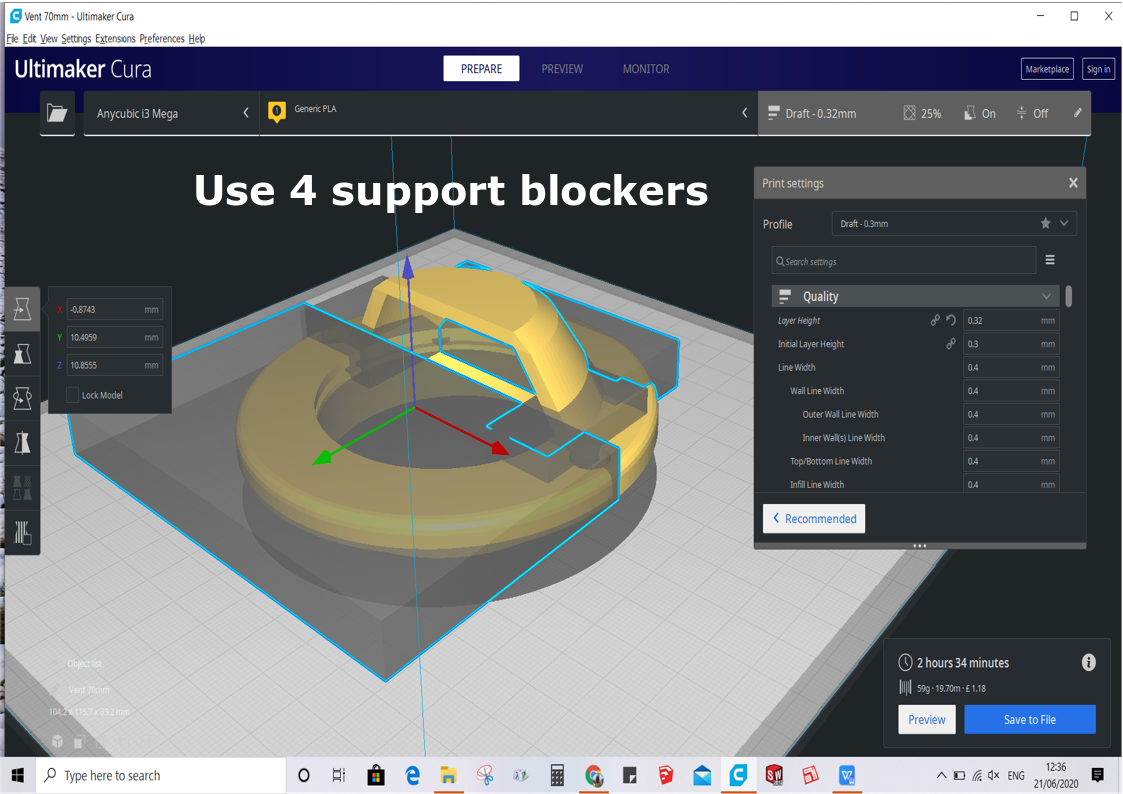
Task: Expand the Generic PLA material selector
Action: (509, 113)
